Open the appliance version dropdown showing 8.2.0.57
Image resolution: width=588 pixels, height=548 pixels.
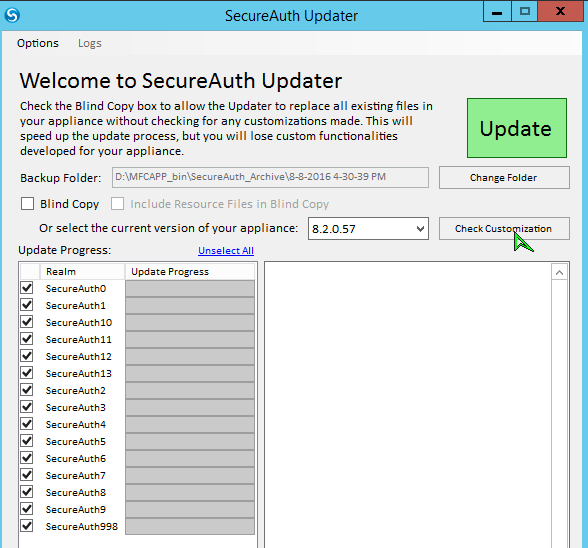click(x=368, y=228)
